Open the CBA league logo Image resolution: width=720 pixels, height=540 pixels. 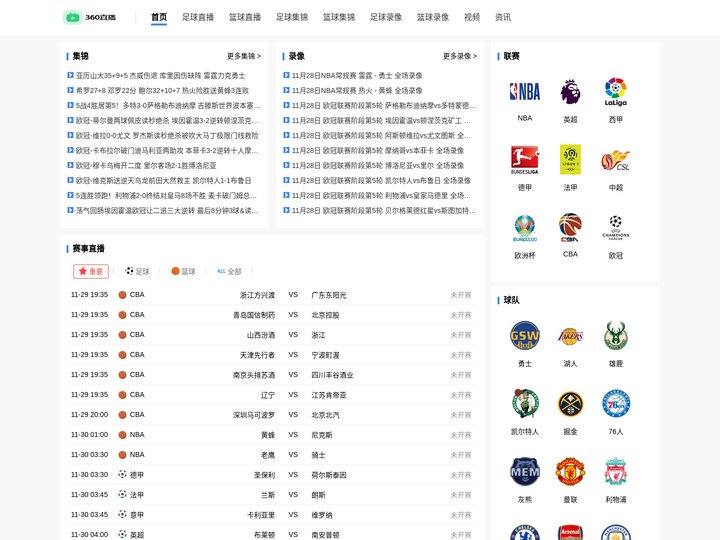click(570, 227)
